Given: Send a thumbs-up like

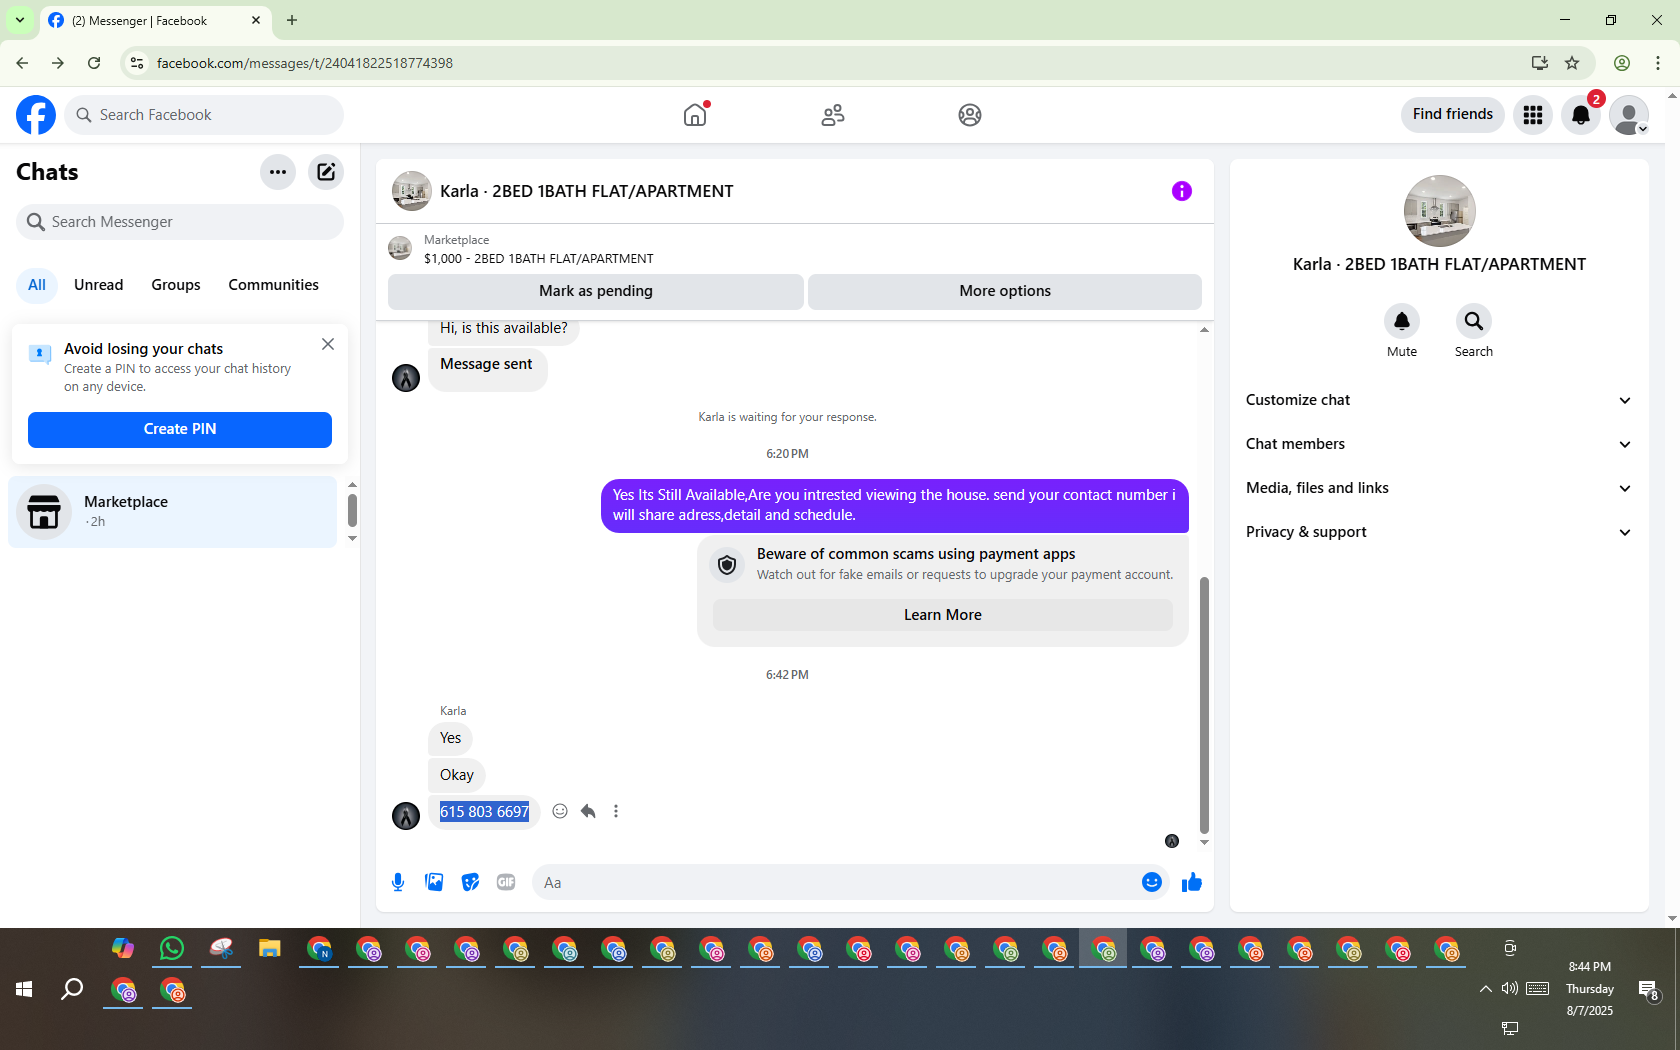Looking at the screenshot, I should point(1192,882).
